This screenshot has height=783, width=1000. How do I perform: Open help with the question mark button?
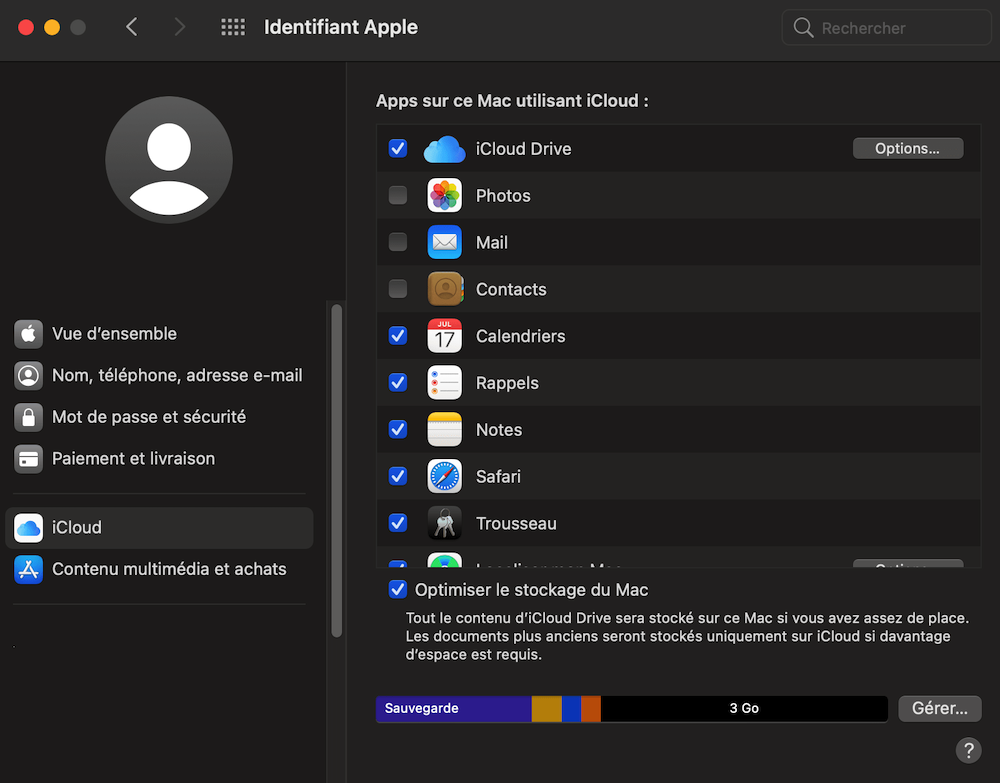pos(968,750)
